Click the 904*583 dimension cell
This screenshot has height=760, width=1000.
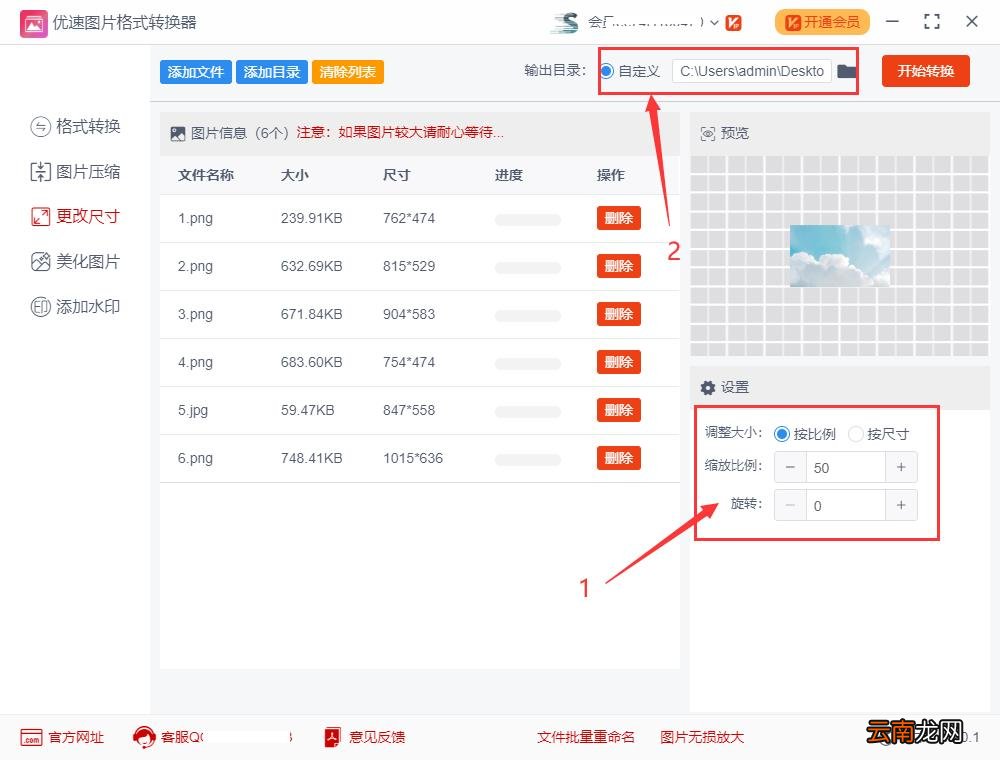(x=409, y=314)
